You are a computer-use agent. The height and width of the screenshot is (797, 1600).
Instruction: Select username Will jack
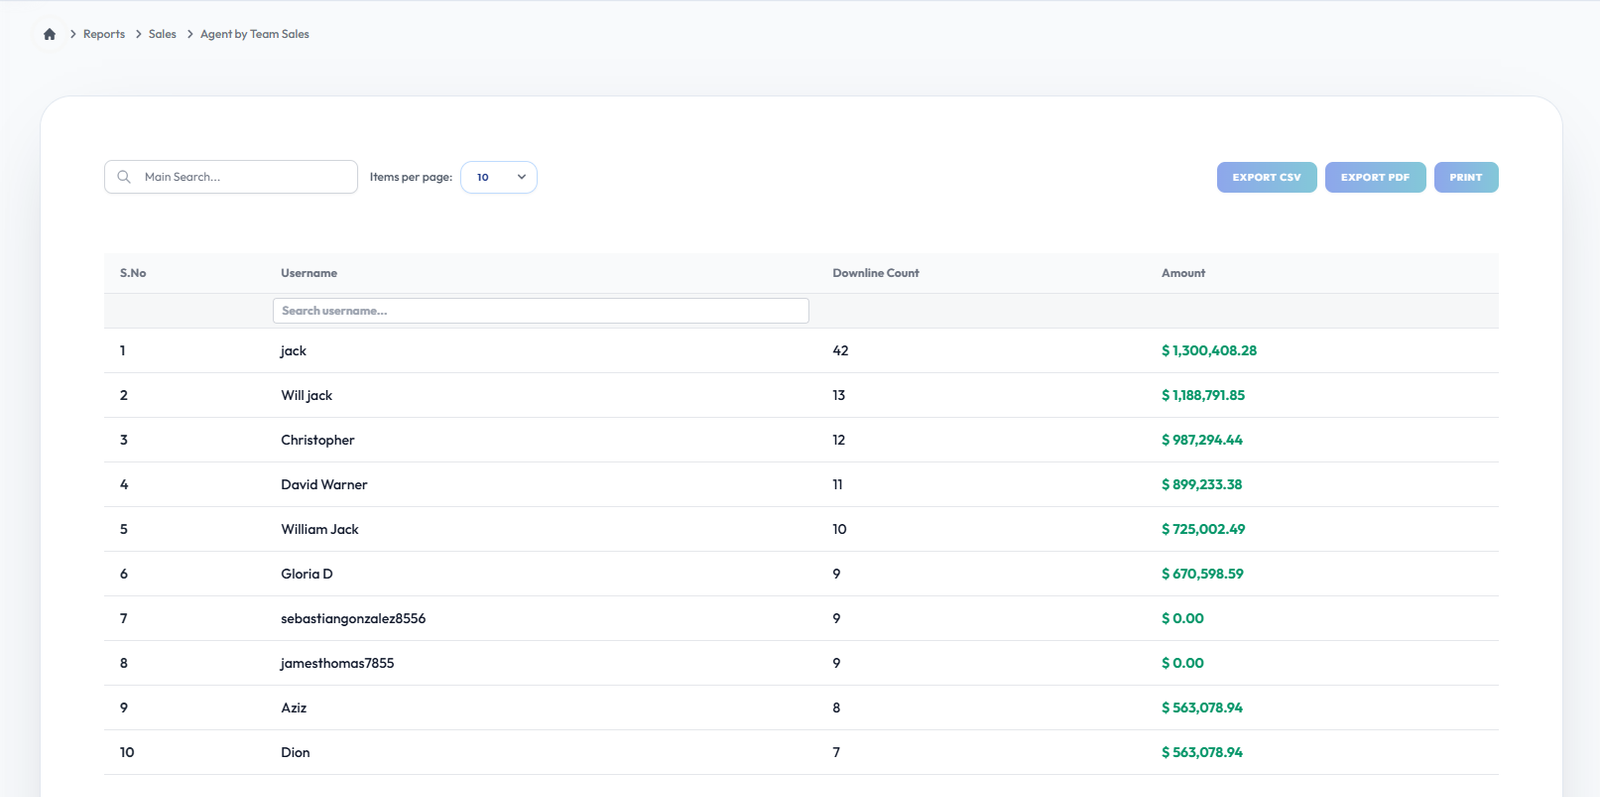307,396
